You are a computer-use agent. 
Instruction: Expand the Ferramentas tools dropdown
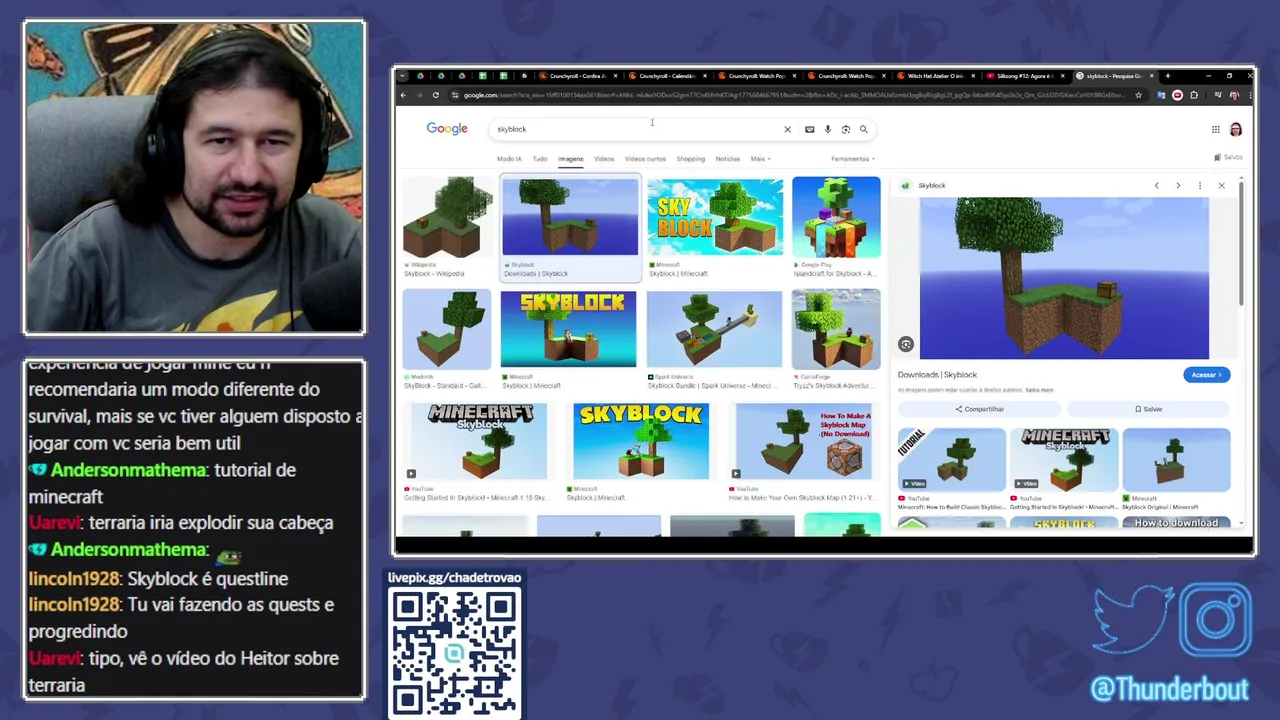tap(853, 159)
